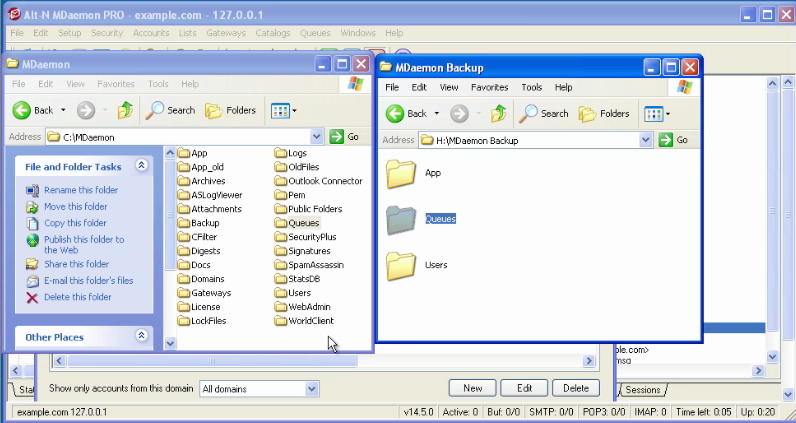Open View menu in MDaemon Backup window

click(x=449, y=87)
